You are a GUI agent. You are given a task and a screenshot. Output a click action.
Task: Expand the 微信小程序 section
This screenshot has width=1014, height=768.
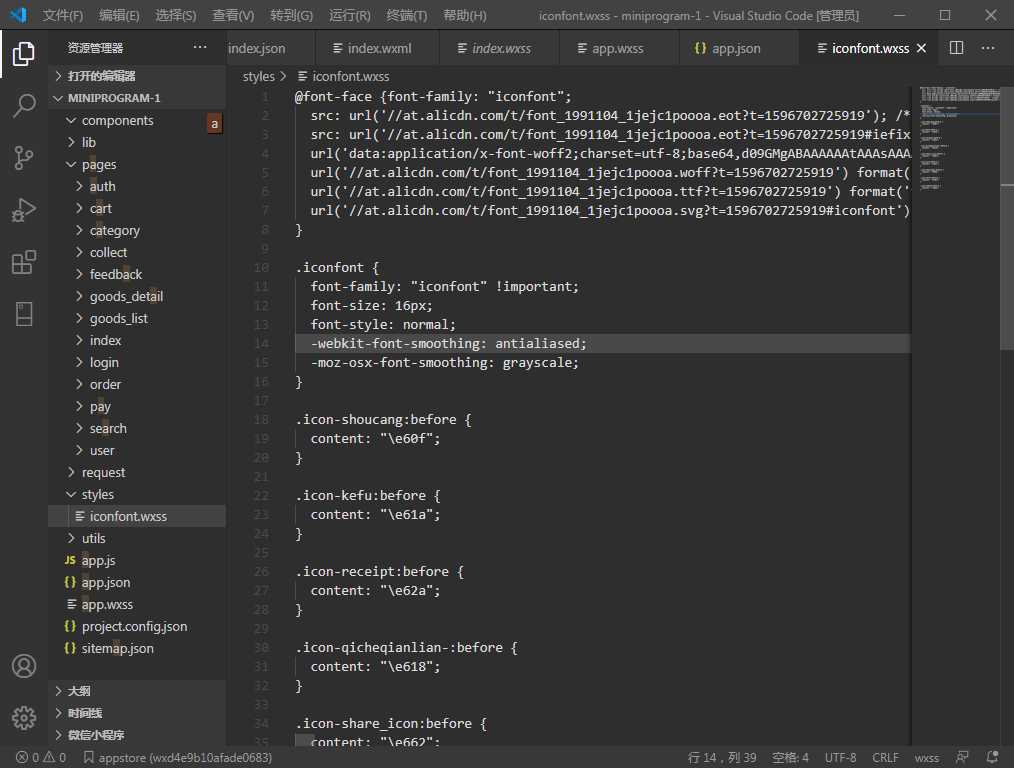(137, 735)
